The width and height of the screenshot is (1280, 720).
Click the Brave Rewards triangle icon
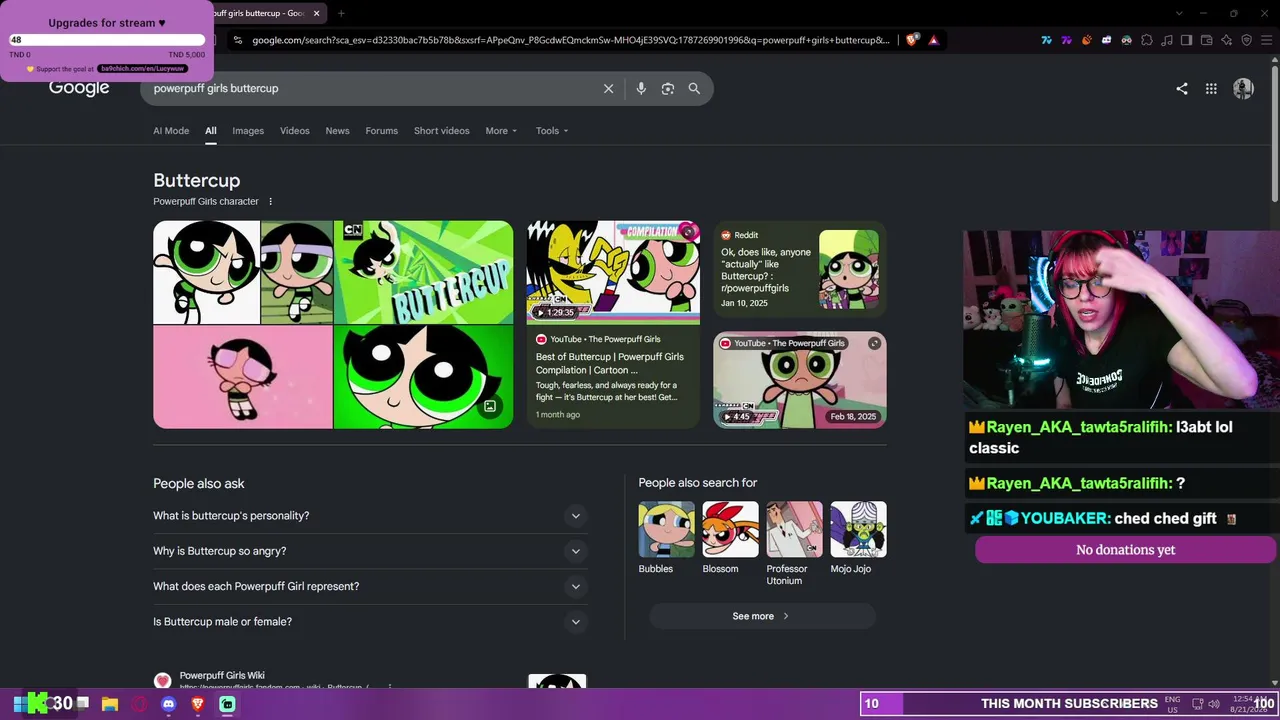point(934,40)
